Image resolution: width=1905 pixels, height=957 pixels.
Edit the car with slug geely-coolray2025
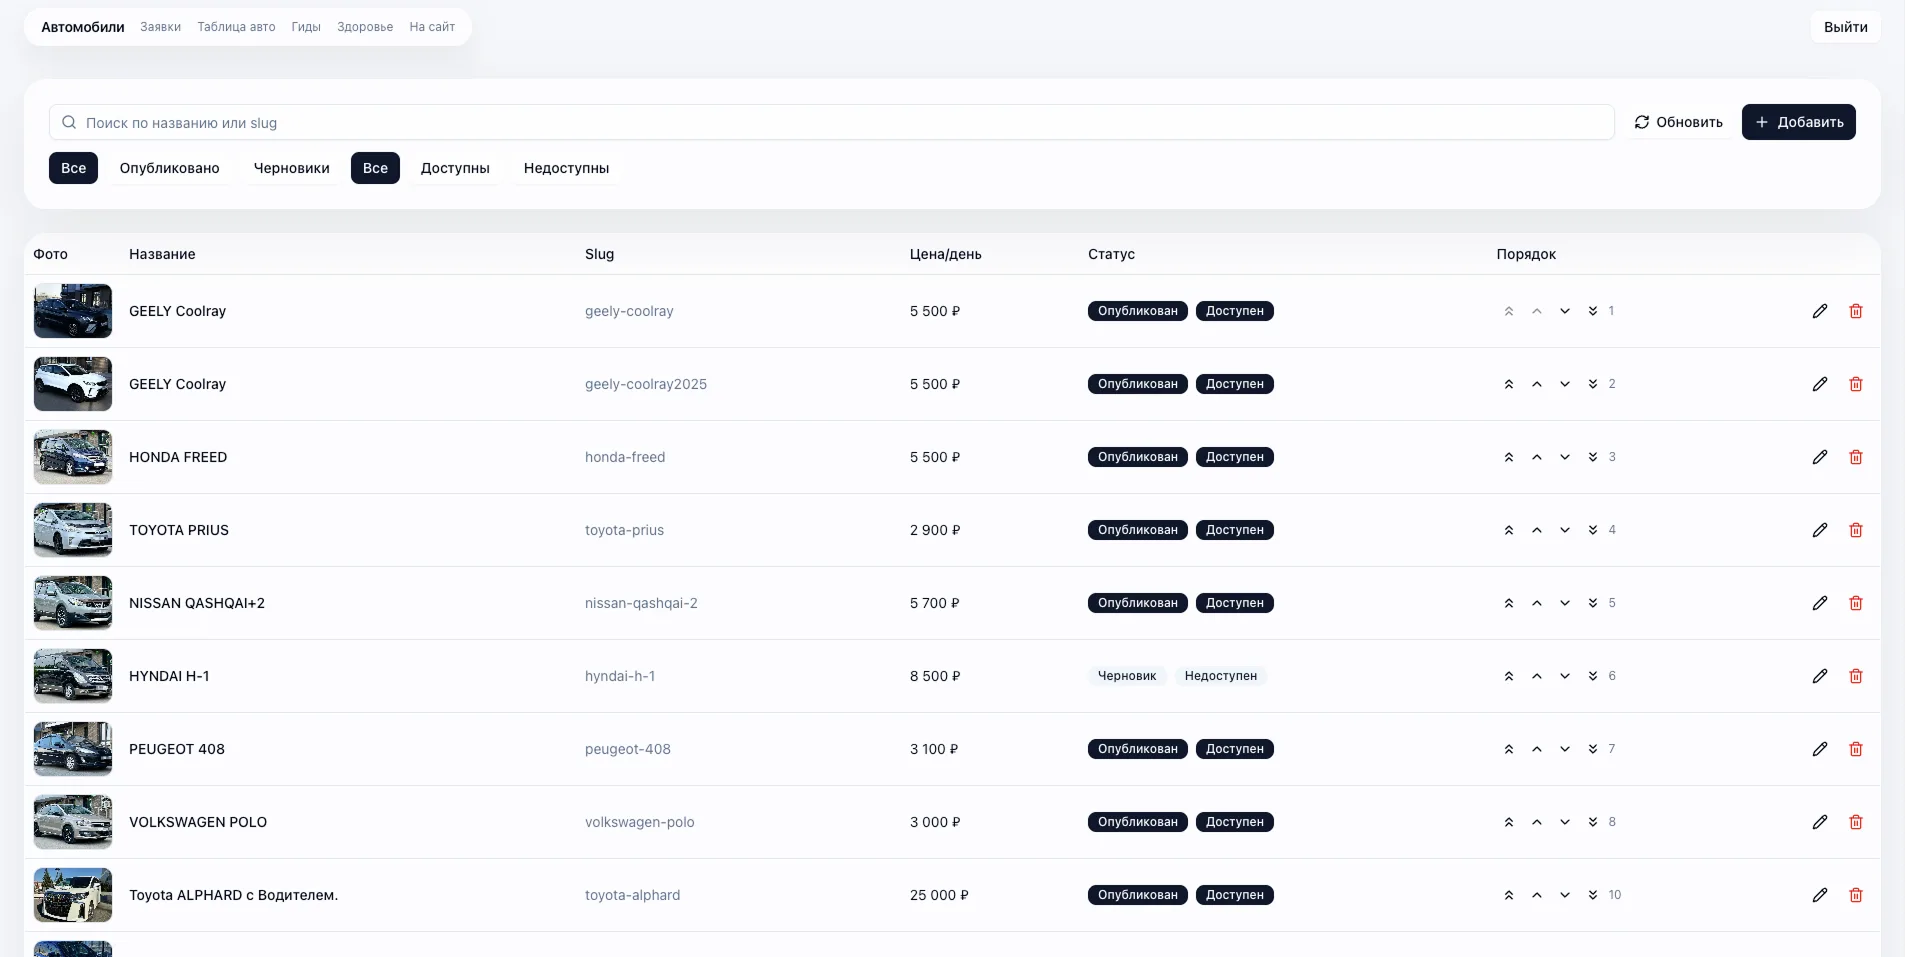click(x=1820, y=384)
